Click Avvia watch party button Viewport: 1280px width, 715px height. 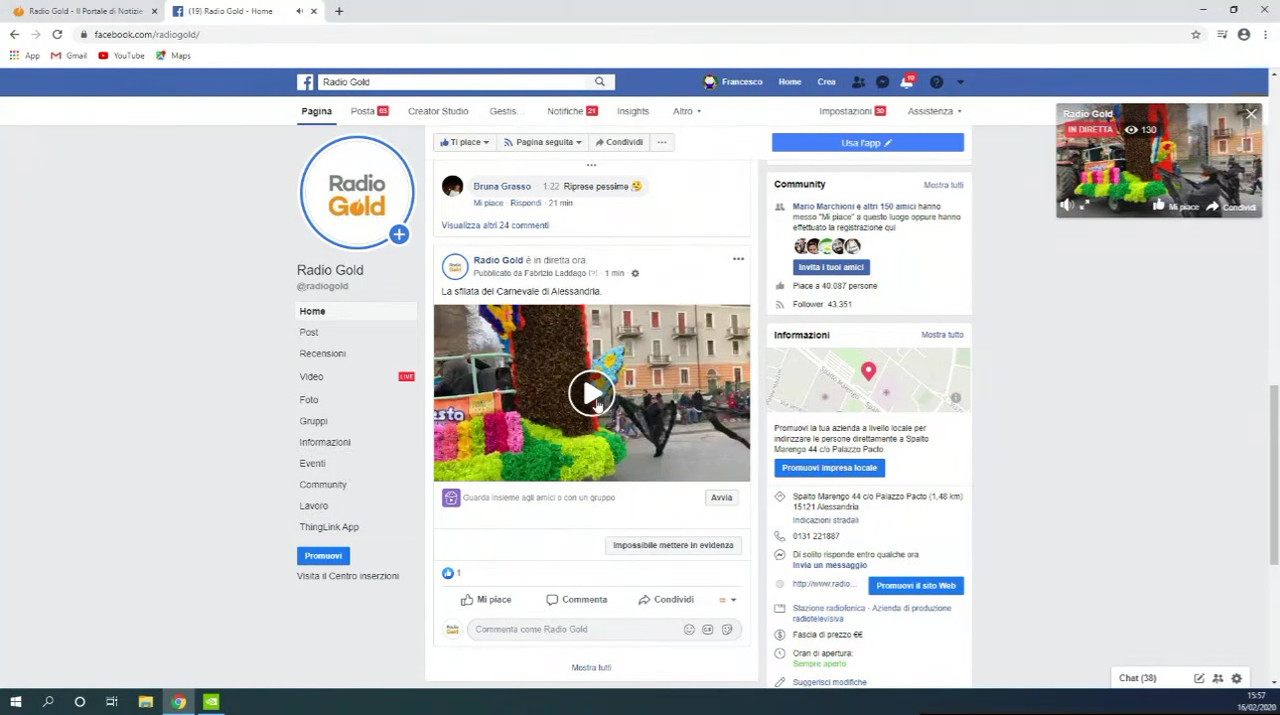(x=721, y=497)
